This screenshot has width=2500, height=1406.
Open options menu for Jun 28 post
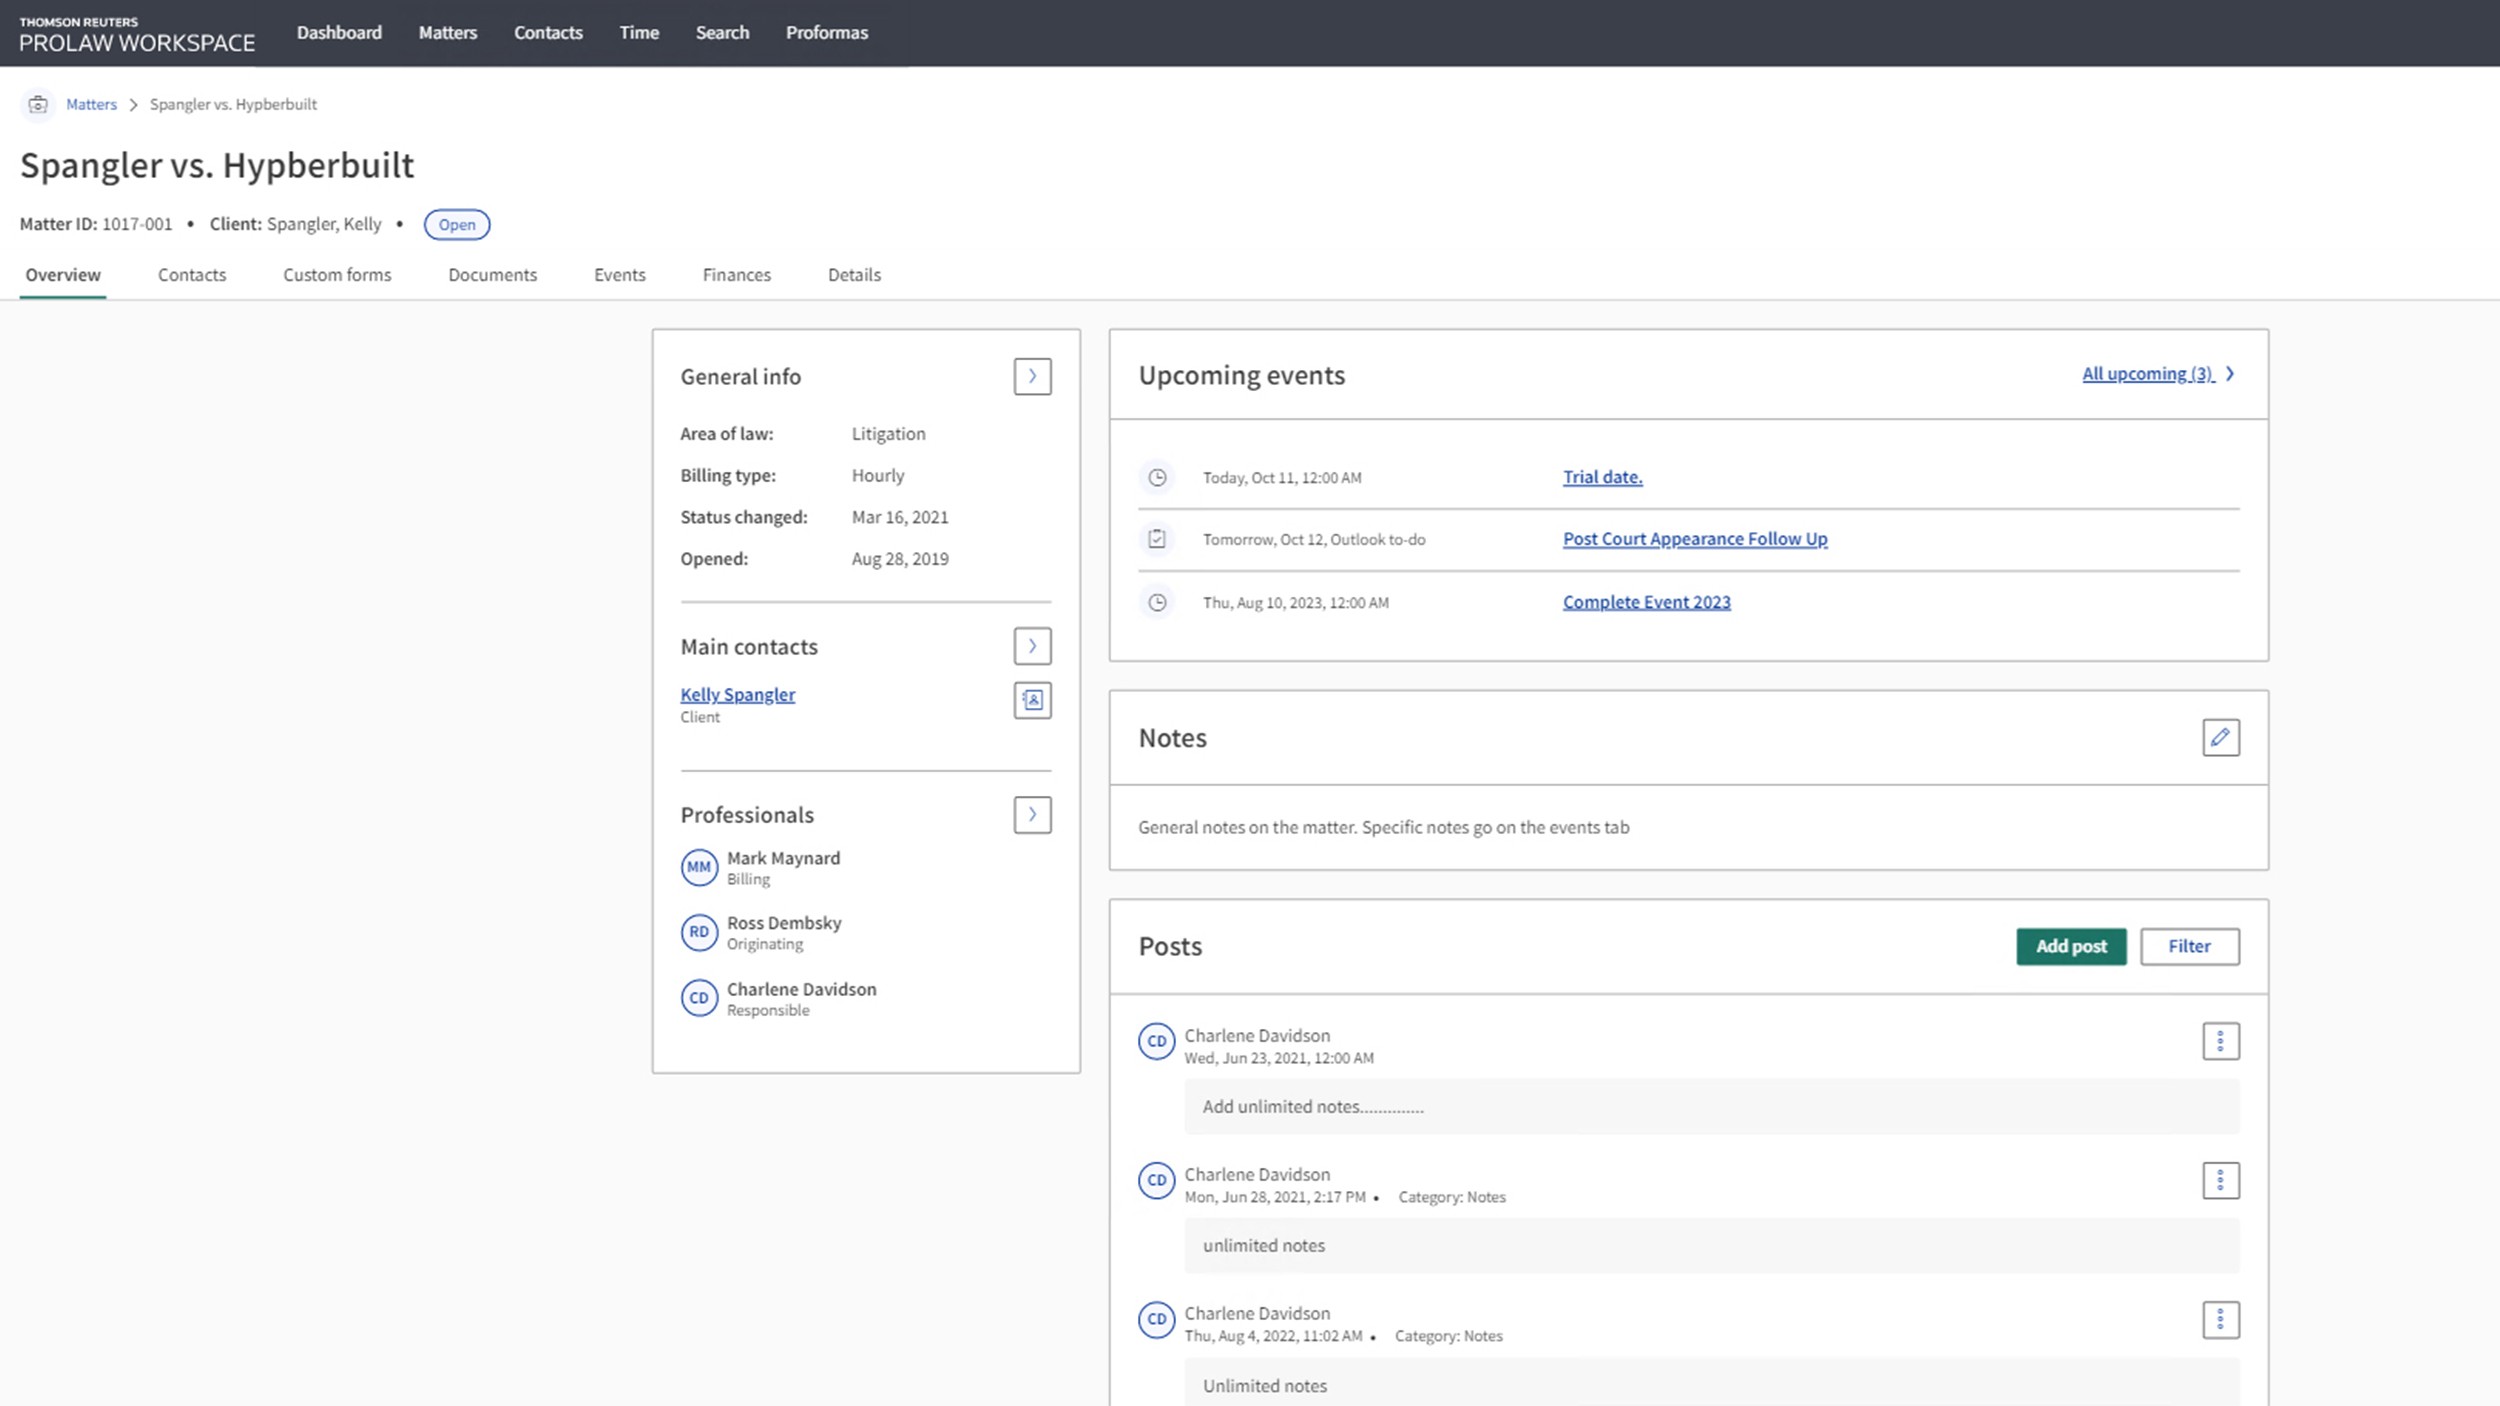point(2220,1180)
